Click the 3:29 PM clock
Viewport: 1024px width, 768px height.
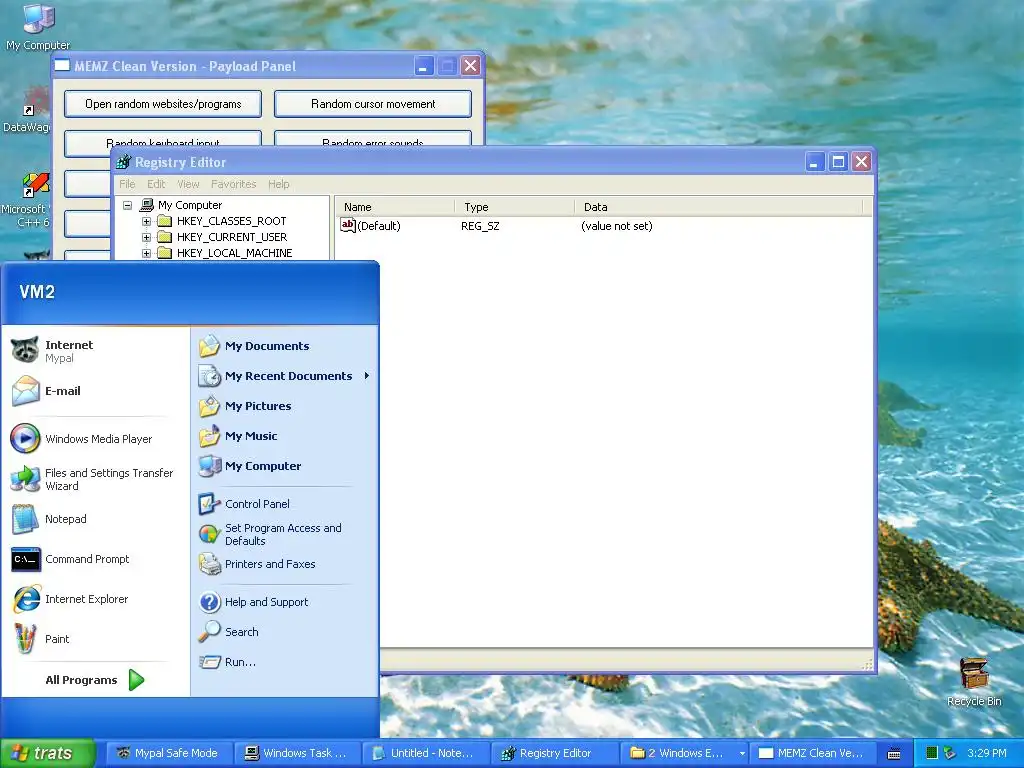(x=987, y=753)
